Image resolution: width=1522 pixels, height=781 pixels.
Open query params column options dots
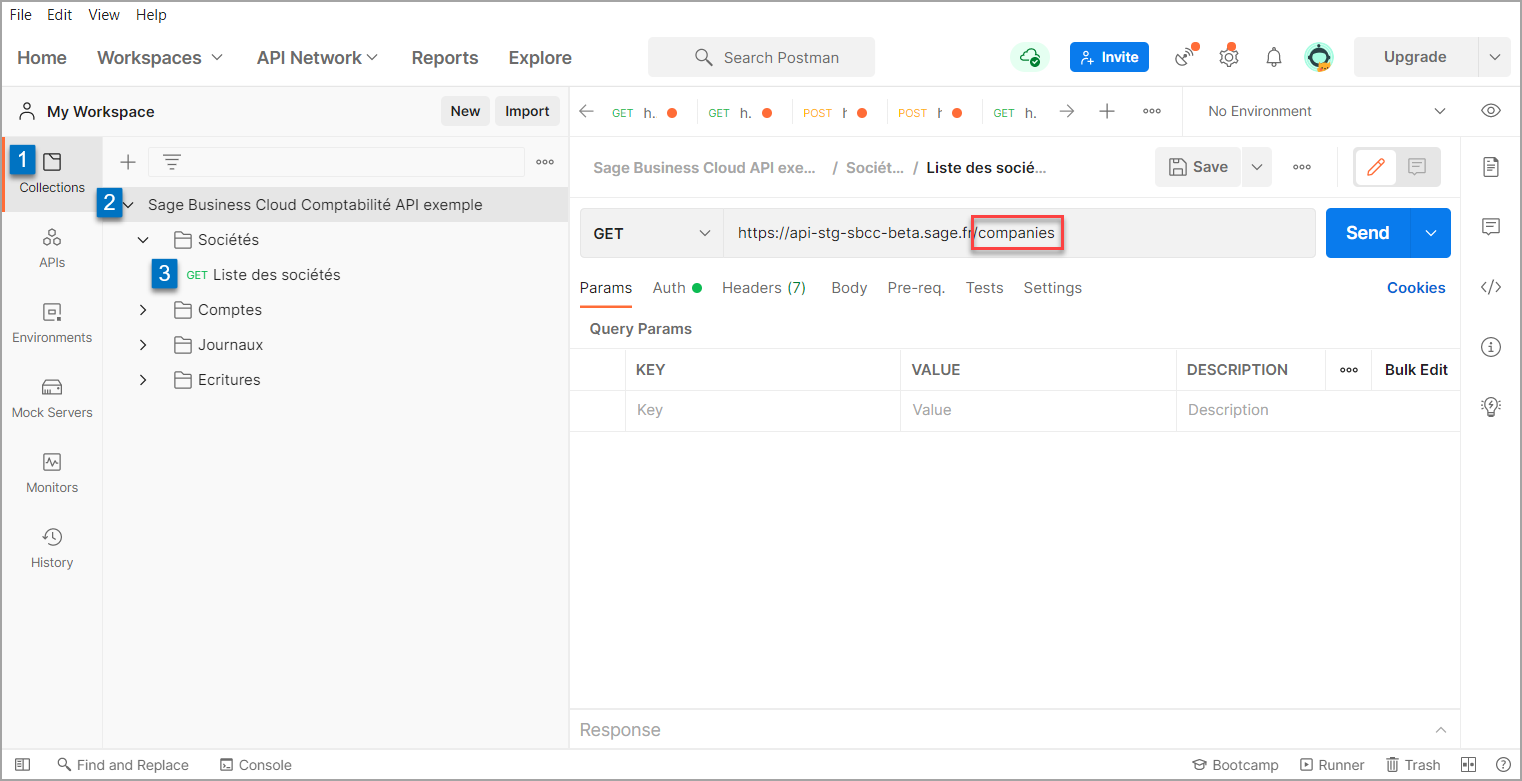[1349, 370]
